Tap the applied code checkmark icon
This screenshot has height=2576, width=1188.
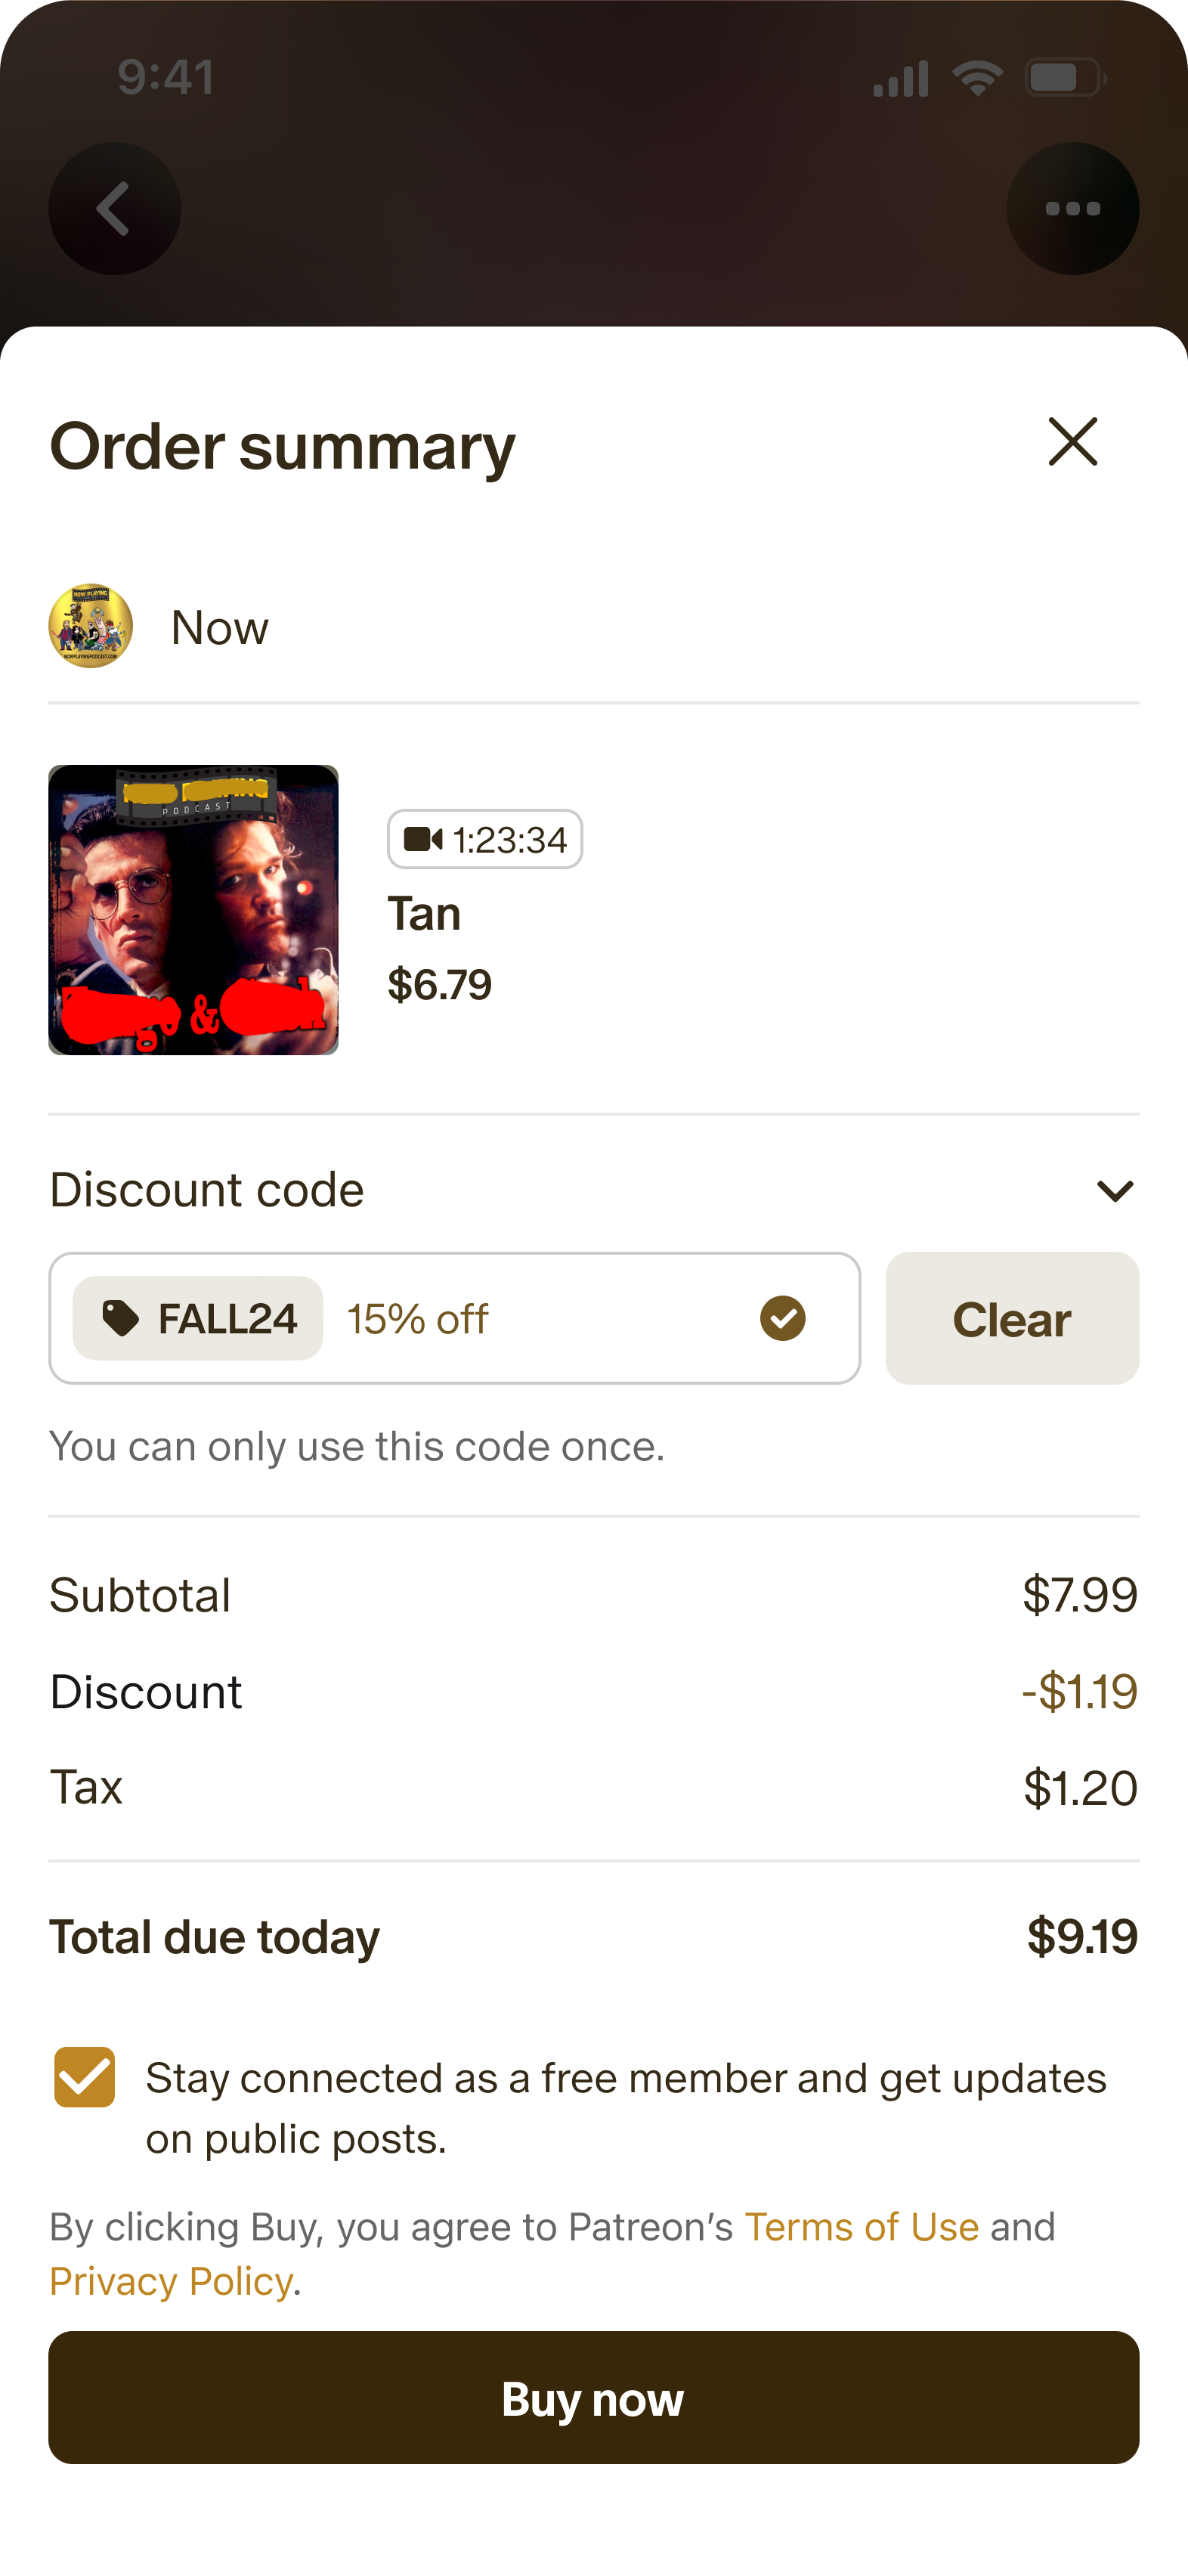point(783,1318)
